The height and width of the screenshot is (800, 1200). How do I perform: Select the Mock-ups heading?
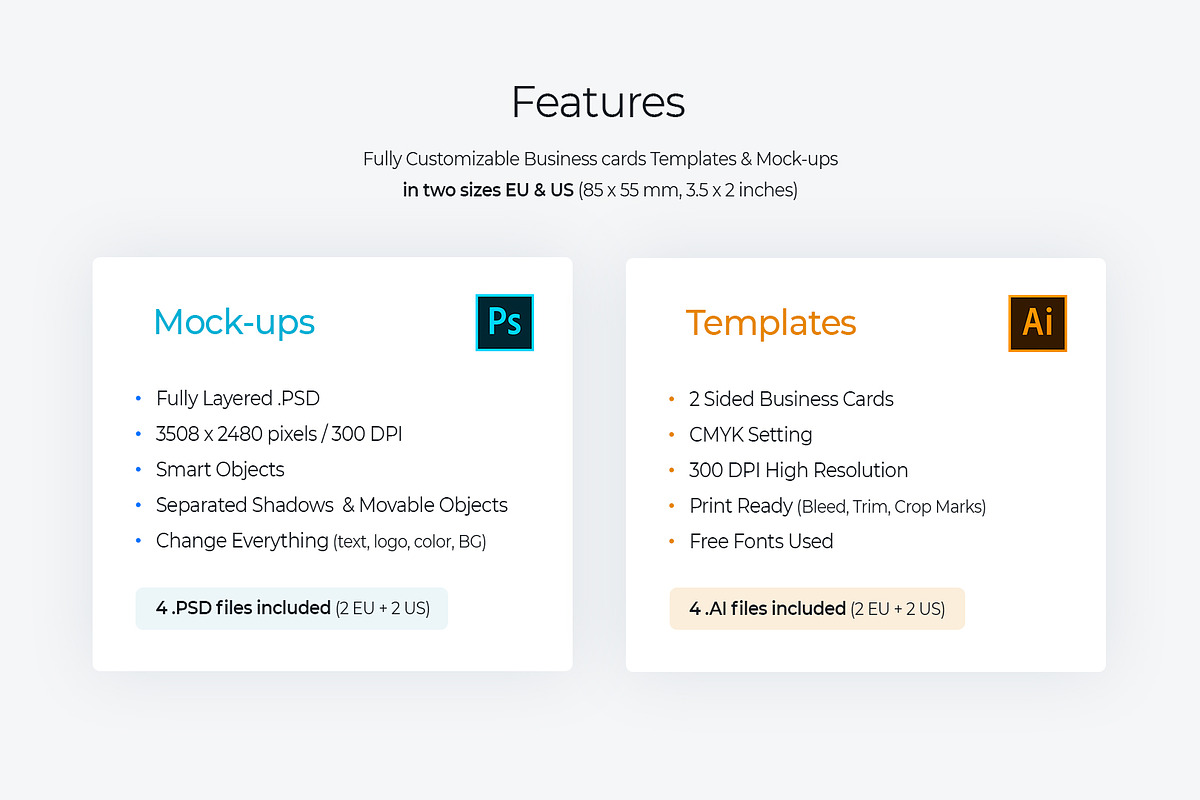click(234, 322)
